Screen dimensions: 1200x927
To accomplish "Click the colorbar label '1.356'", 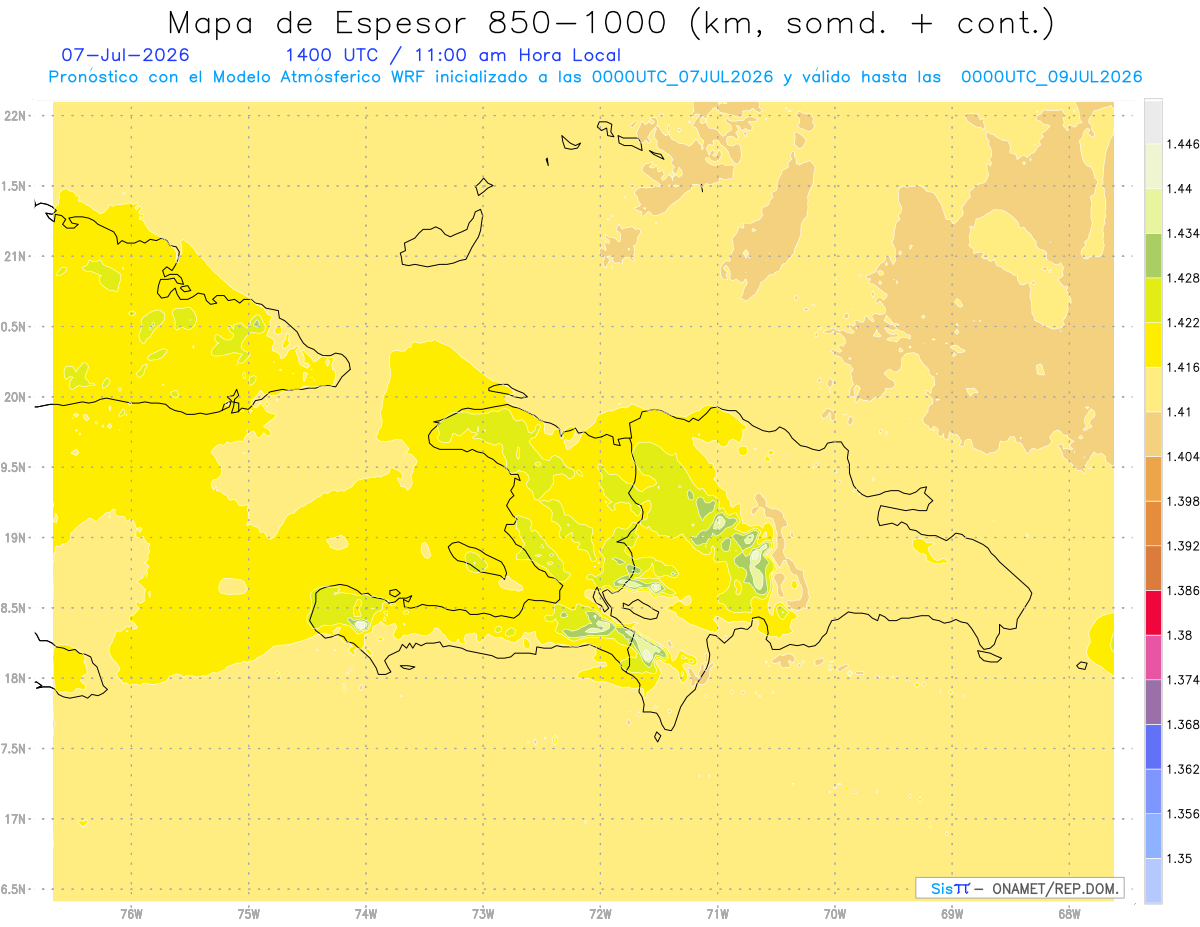I will (x=1183, y=814).
